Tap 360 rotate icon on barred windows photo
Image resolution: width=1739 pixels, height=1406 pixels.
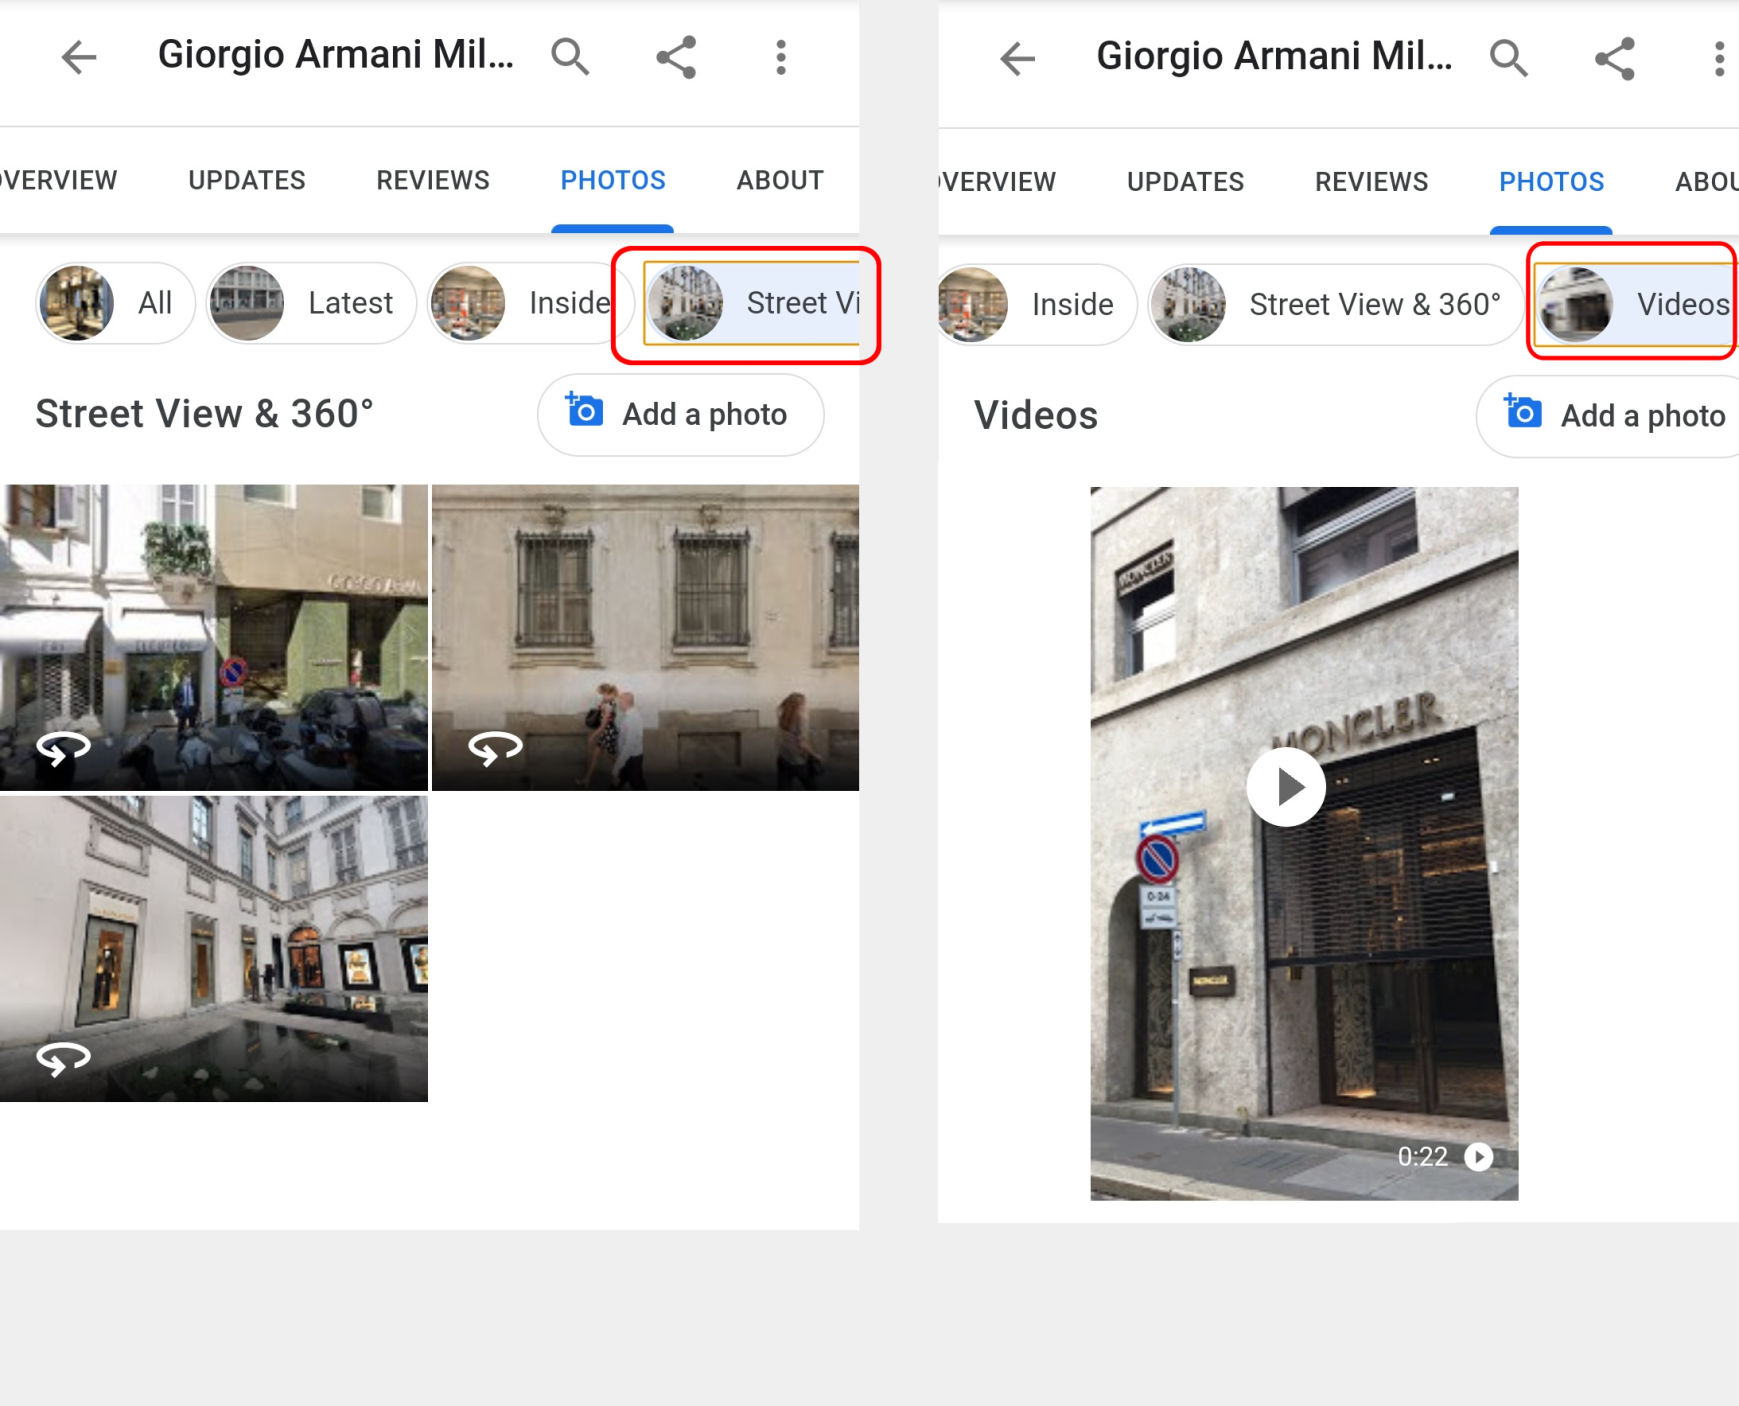(x=495, y=747)
